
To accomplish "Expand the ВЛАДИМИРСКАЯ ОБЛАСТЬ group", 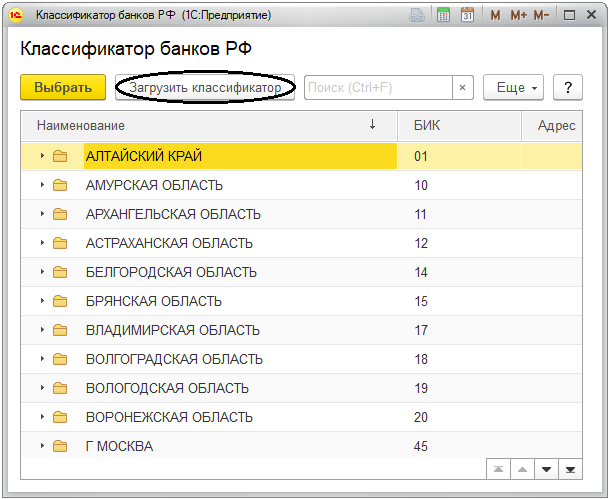I will (x=42, y=330).
